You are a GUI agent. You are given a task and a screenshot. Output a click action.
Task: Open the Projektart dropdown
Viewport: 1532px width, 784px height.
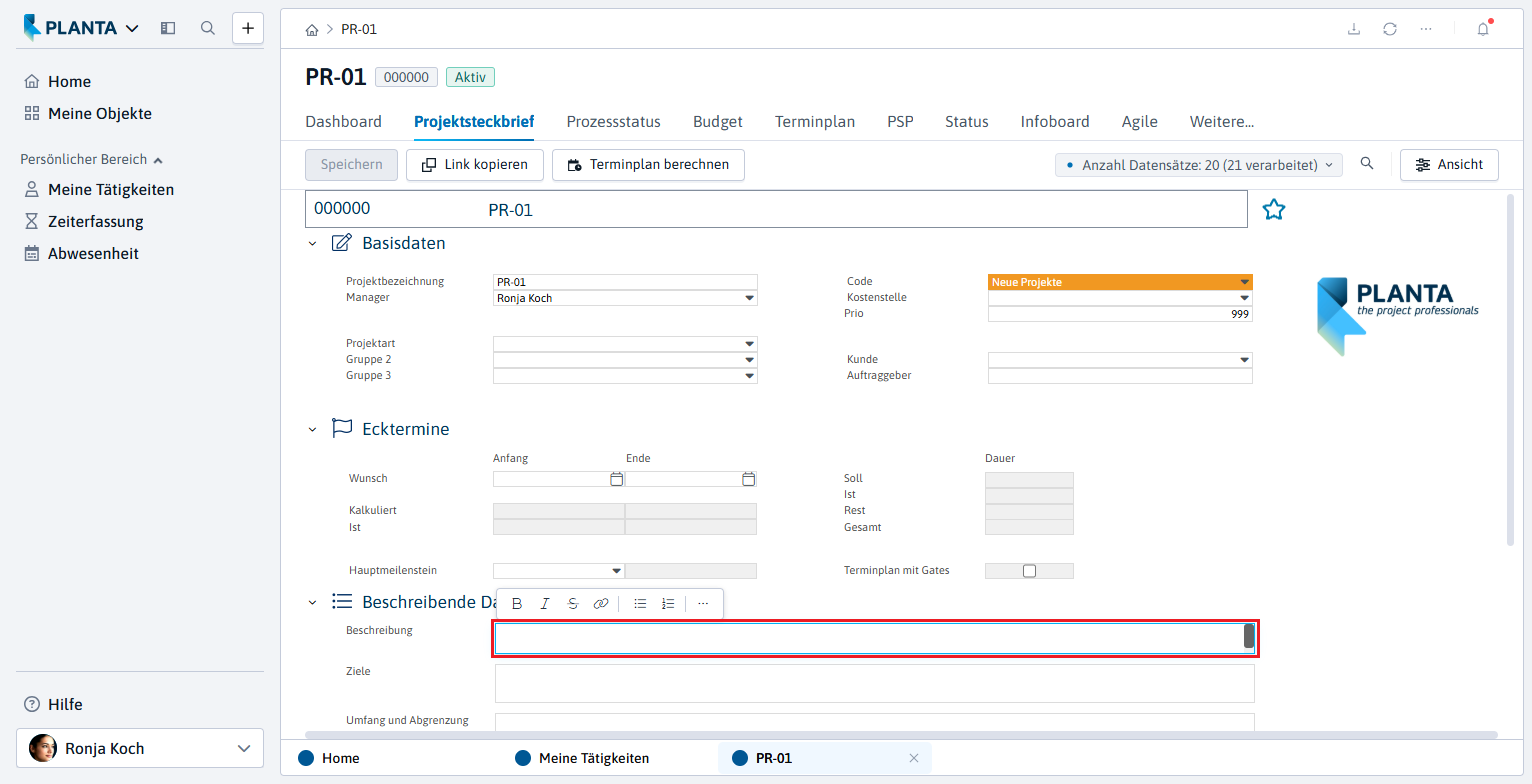click(x=750, y=344)
